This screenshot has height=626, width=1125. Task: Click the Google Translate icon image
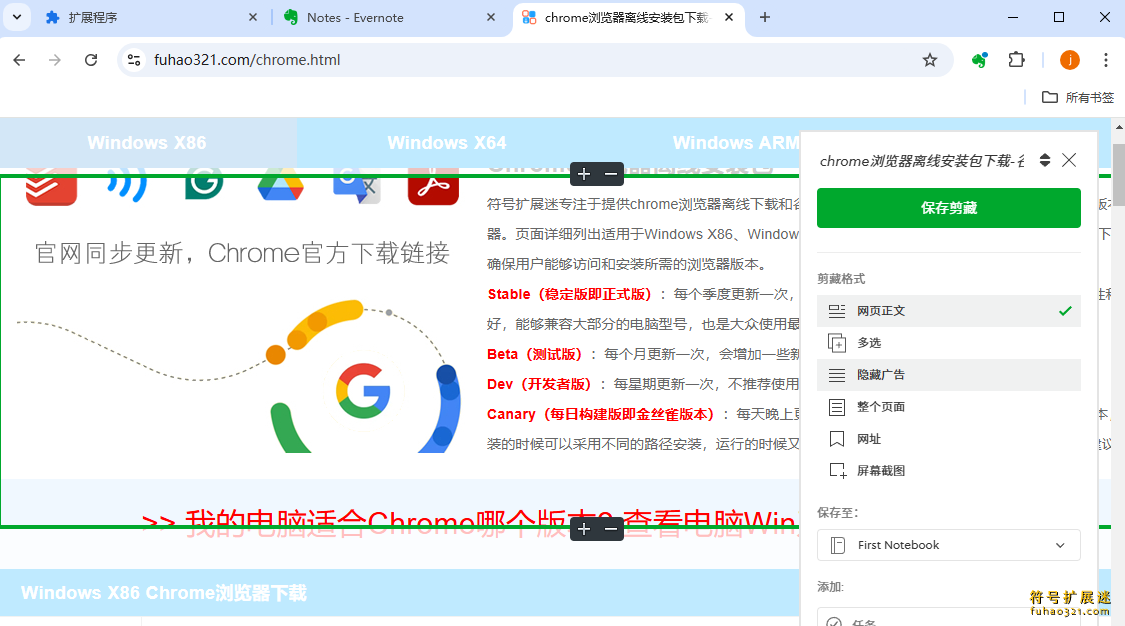357,186
